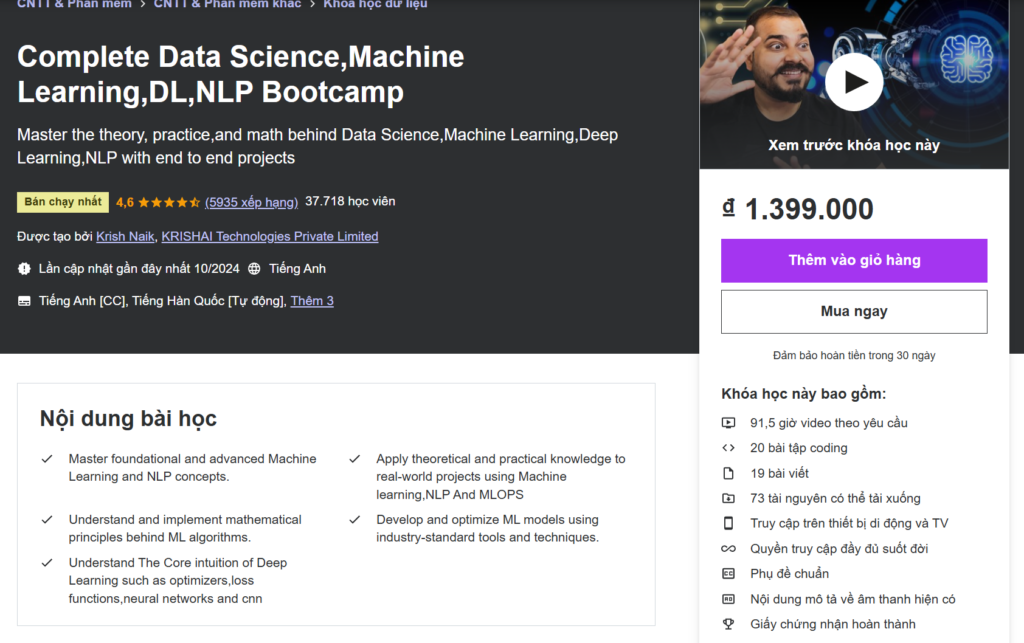
Task: Click the star rating display
Action: [169, 202]
